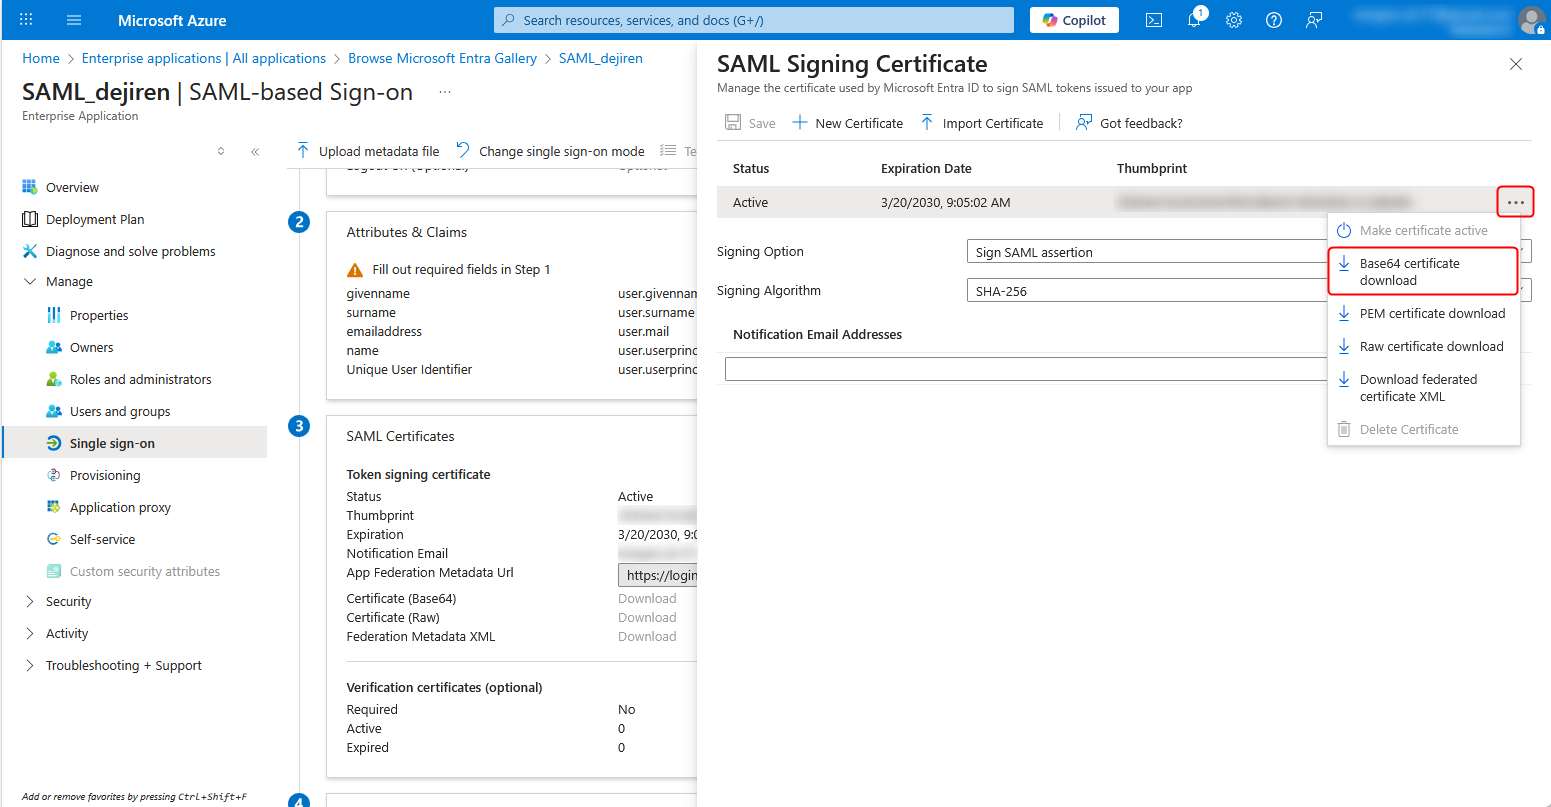This screenshot has width=1551, height=807.
Task: Open portal settings gear
Action: (x=1234, y=20)
